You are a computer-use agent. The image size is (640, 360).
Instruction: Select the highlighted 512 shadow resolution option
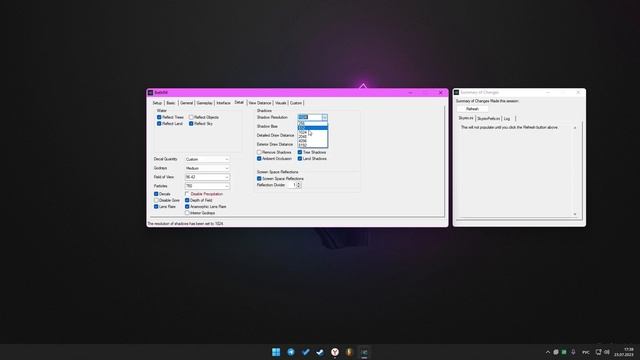312,128
